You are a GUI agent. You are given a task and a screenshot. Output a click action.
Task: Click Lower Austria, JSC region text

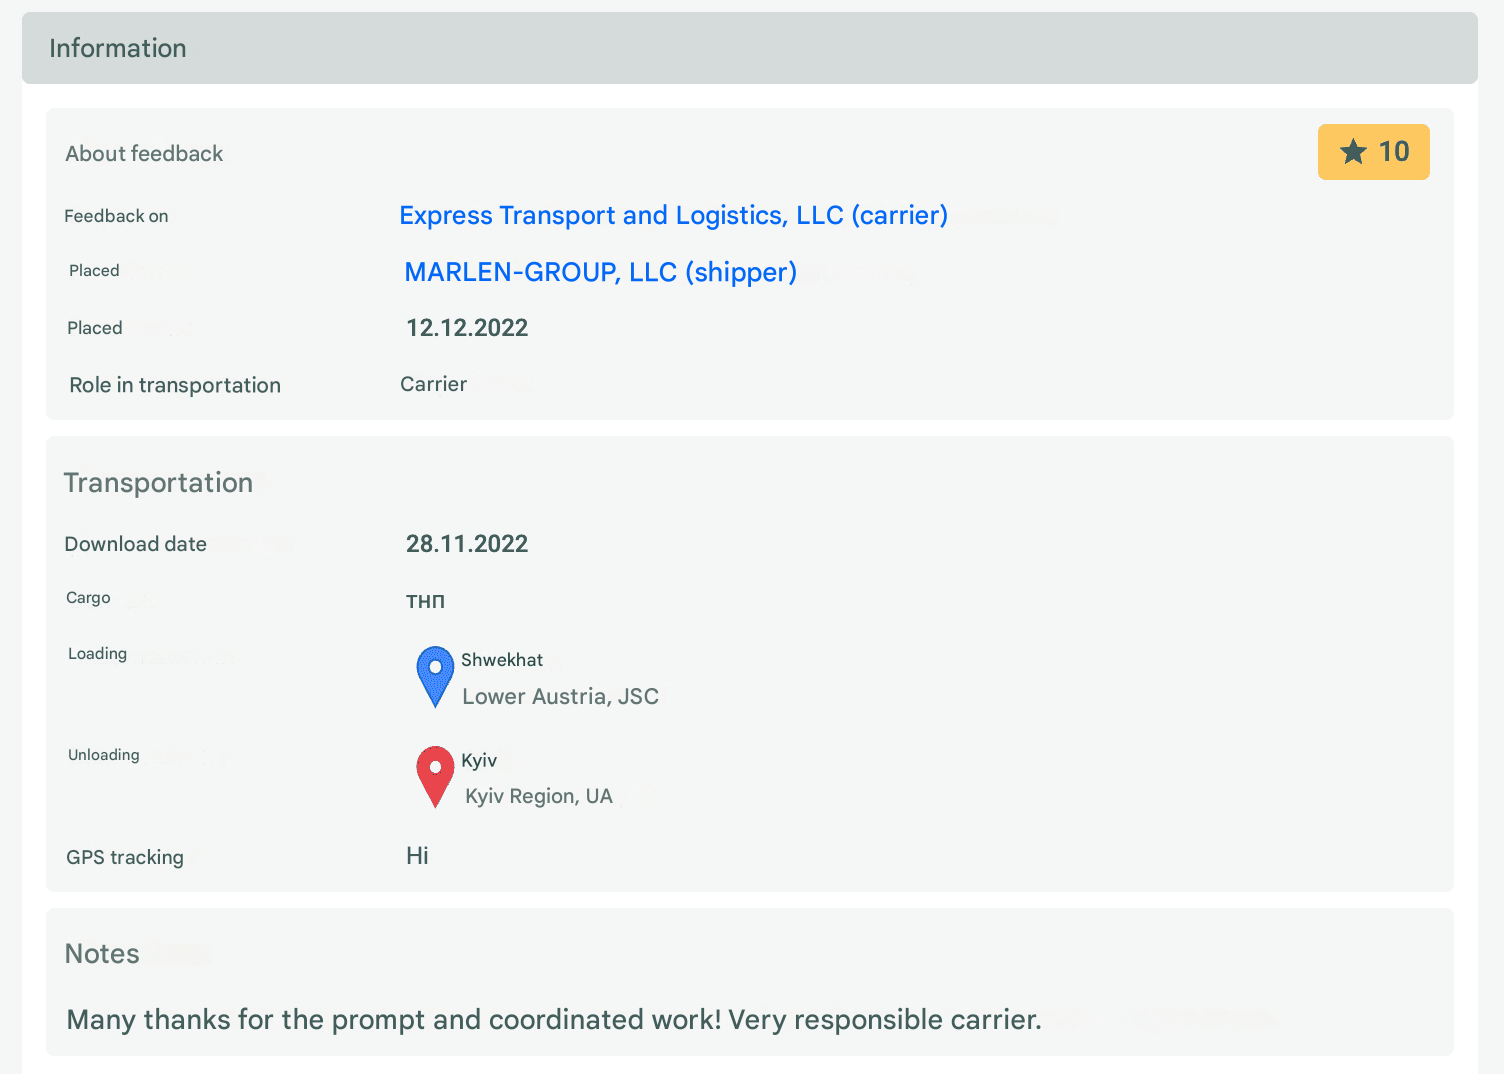coord(560,697)
